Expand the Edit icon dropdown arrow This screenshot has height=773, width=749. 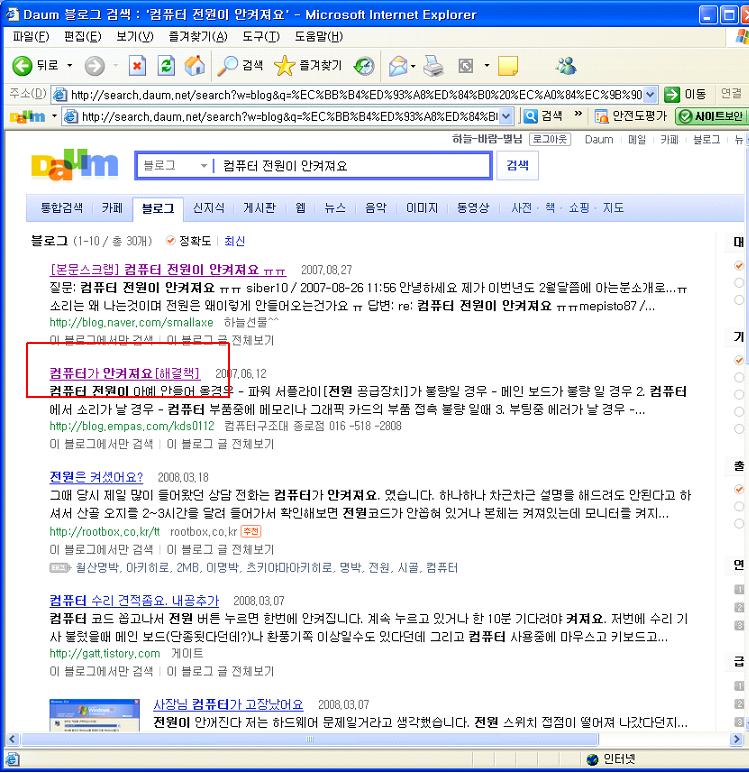[x=487, y=66]
